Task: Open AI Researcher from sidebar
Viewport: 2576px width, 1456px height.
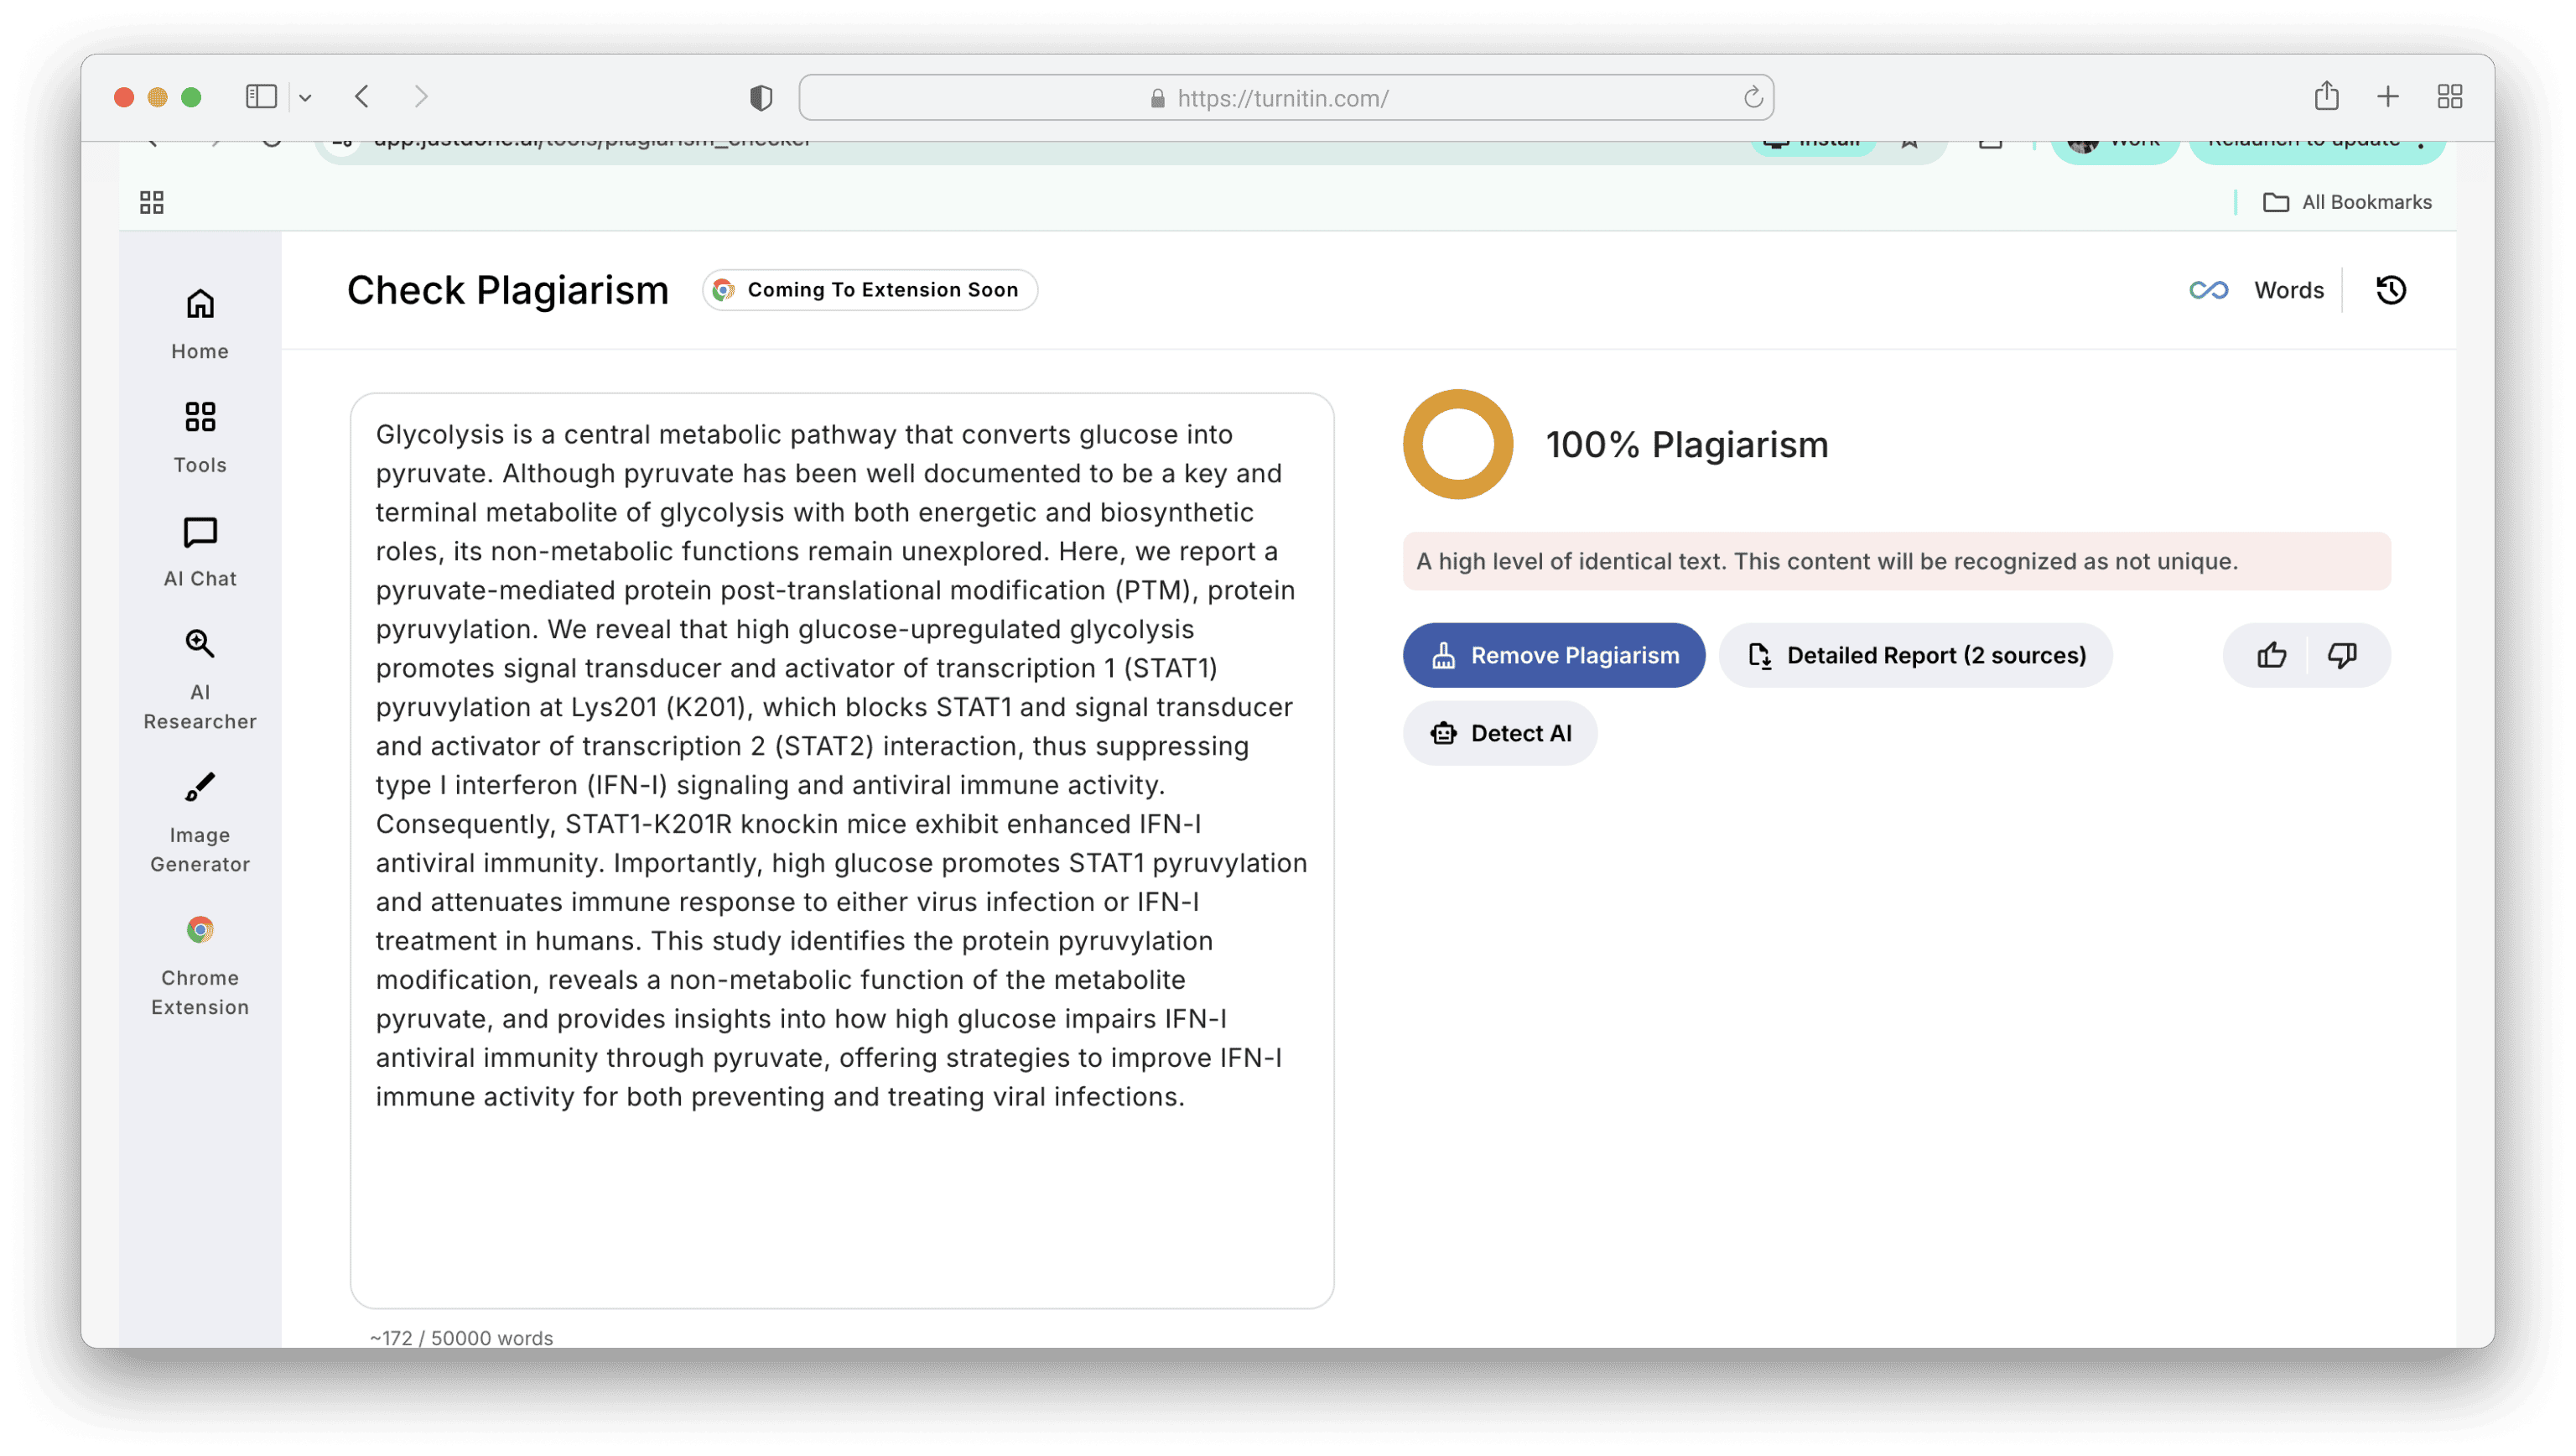Action: (x=200, y=679)
